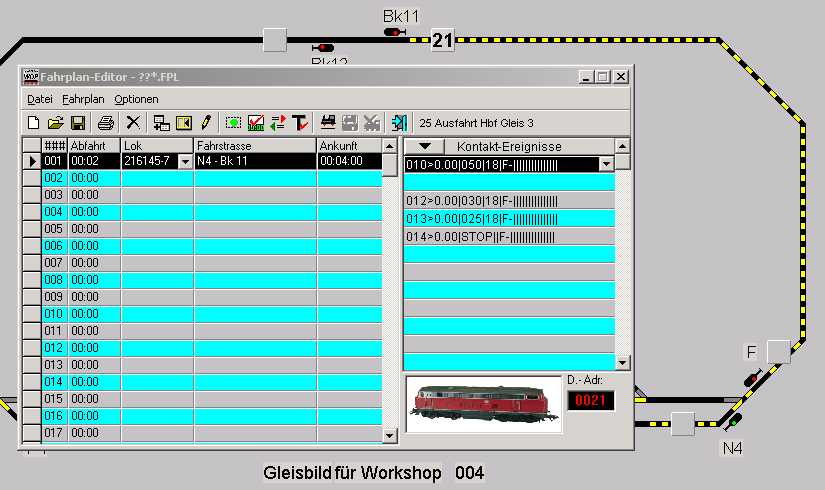Minimize the Fahrplan-Editor window
Image resolution: width=825 pixels, height=490 pixels.
coord(587,77)
